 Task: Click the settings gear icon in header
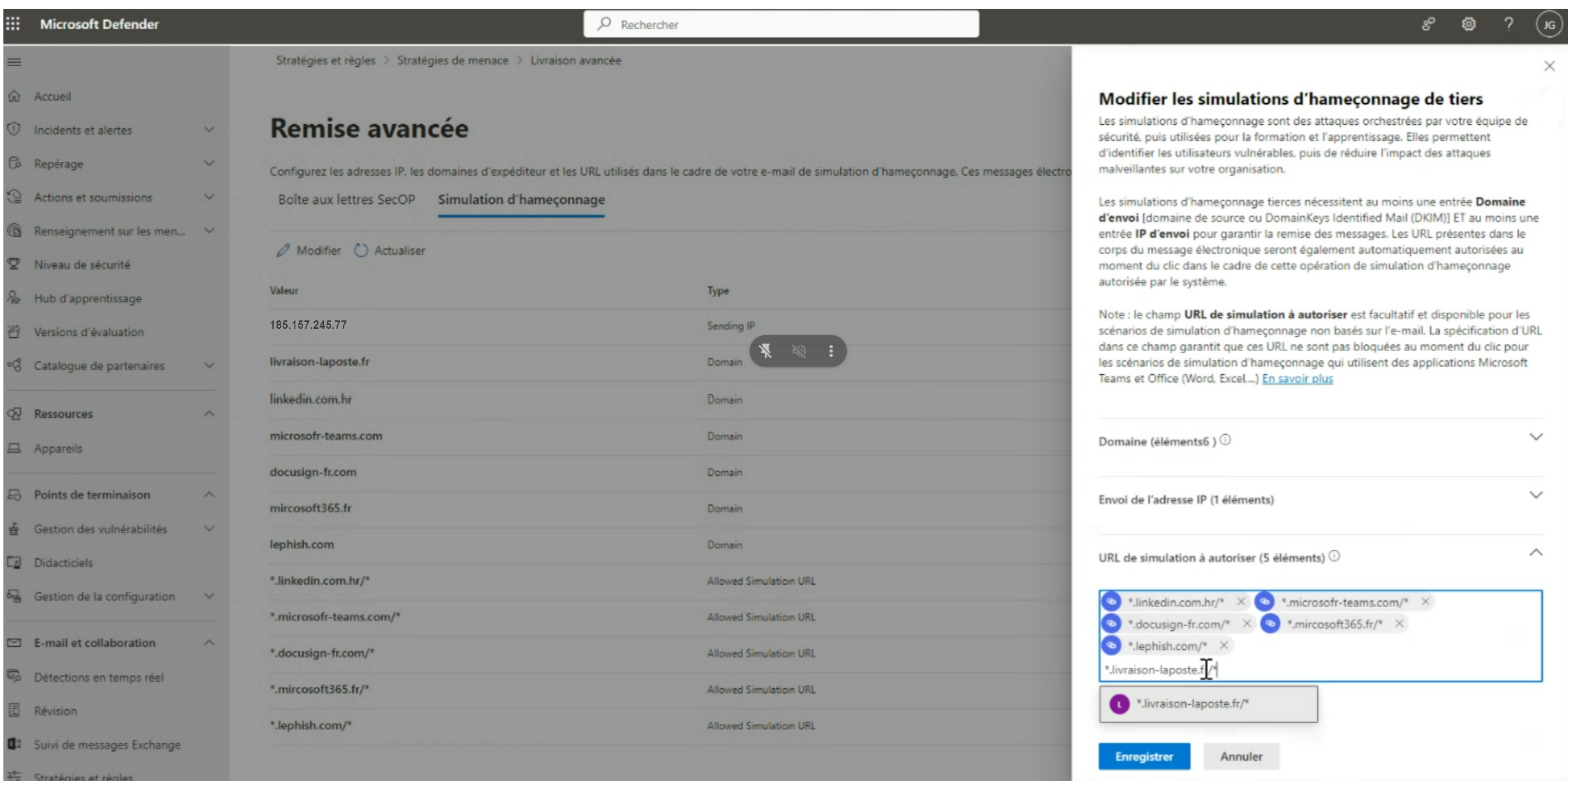tap(1468, 24)
